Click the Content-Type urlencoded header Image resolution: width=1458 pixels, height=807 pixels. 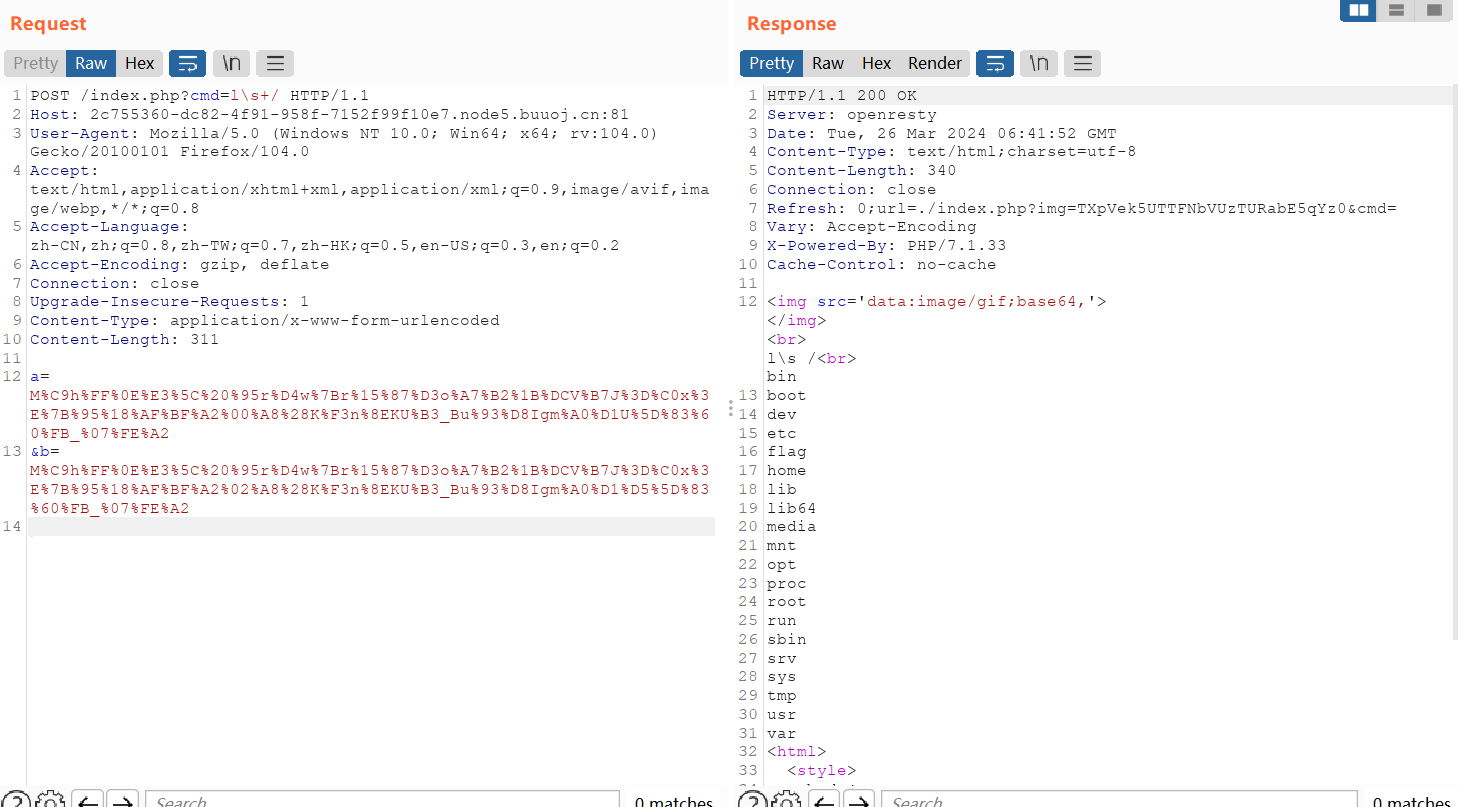265,321
